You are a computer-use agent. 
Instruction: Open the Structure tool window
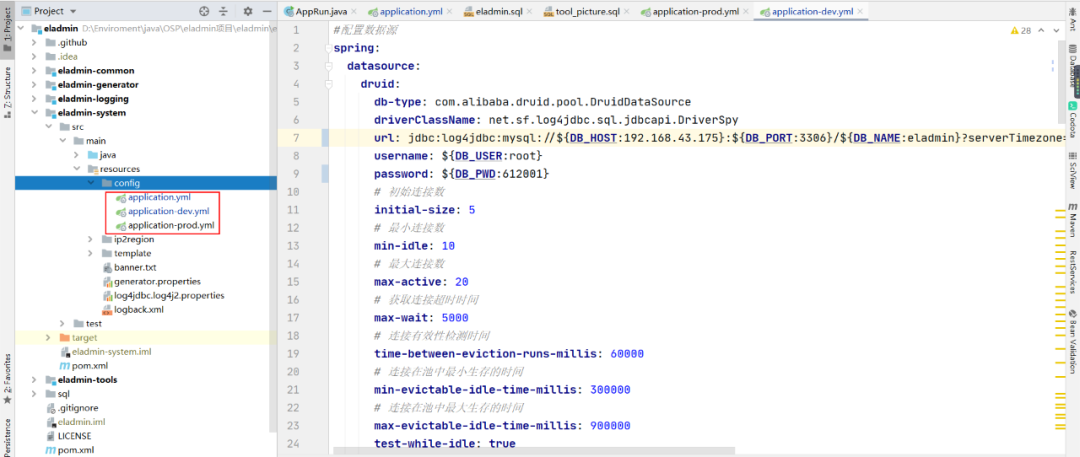pyautogui.click(x=7, y=92)
